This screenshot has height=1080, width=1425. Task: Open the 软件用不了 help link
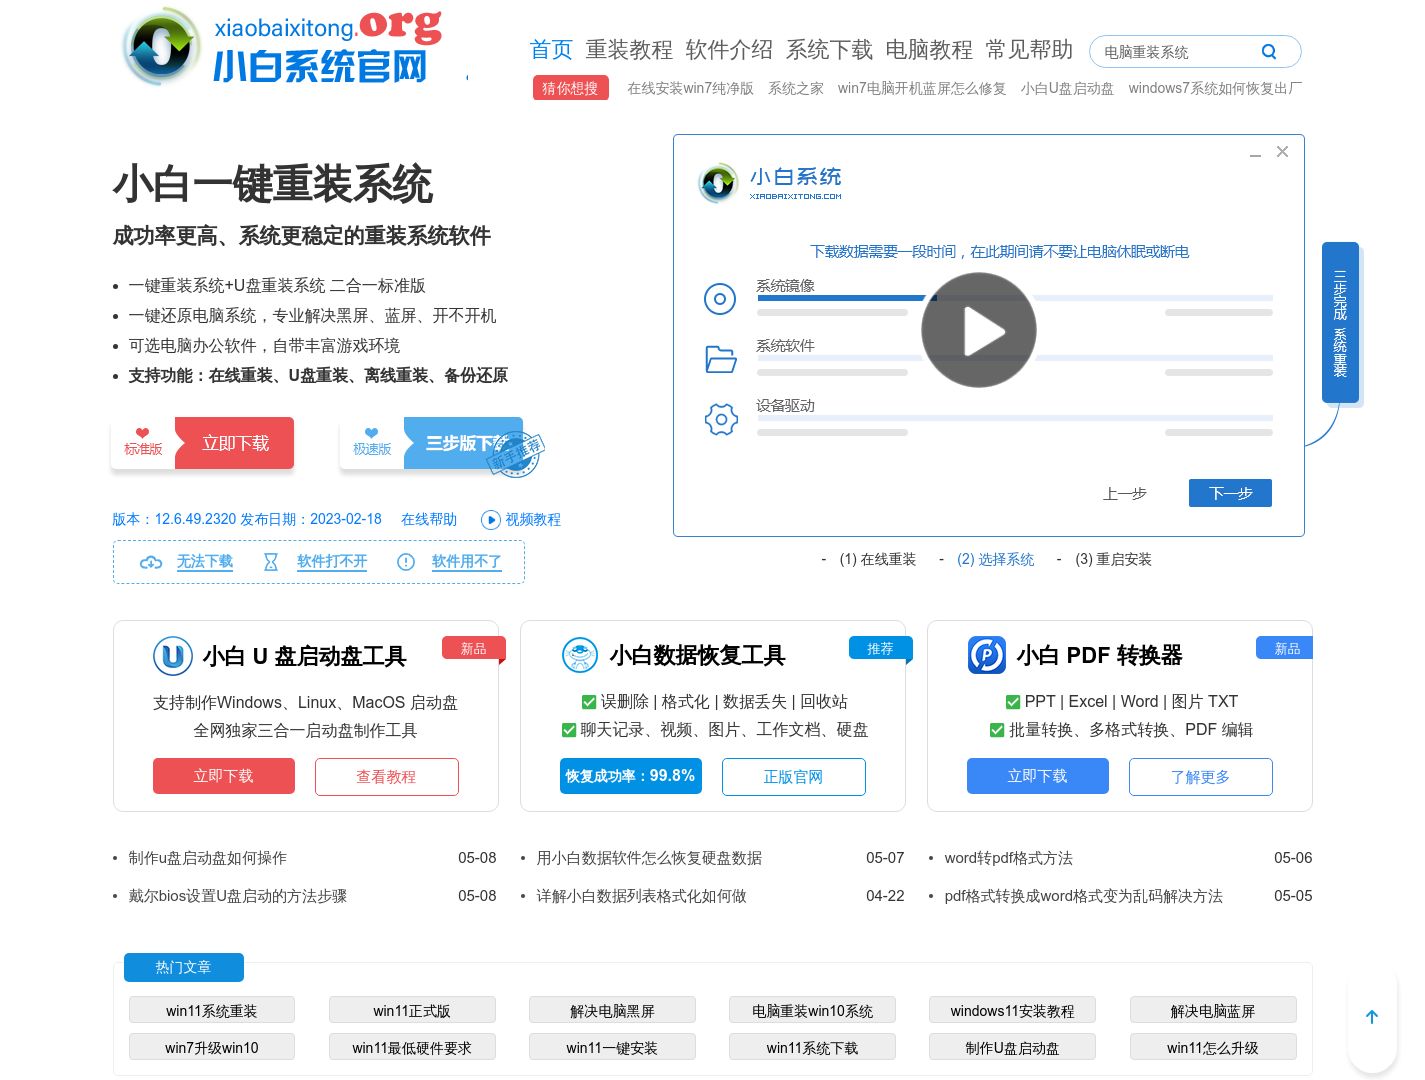467,562
